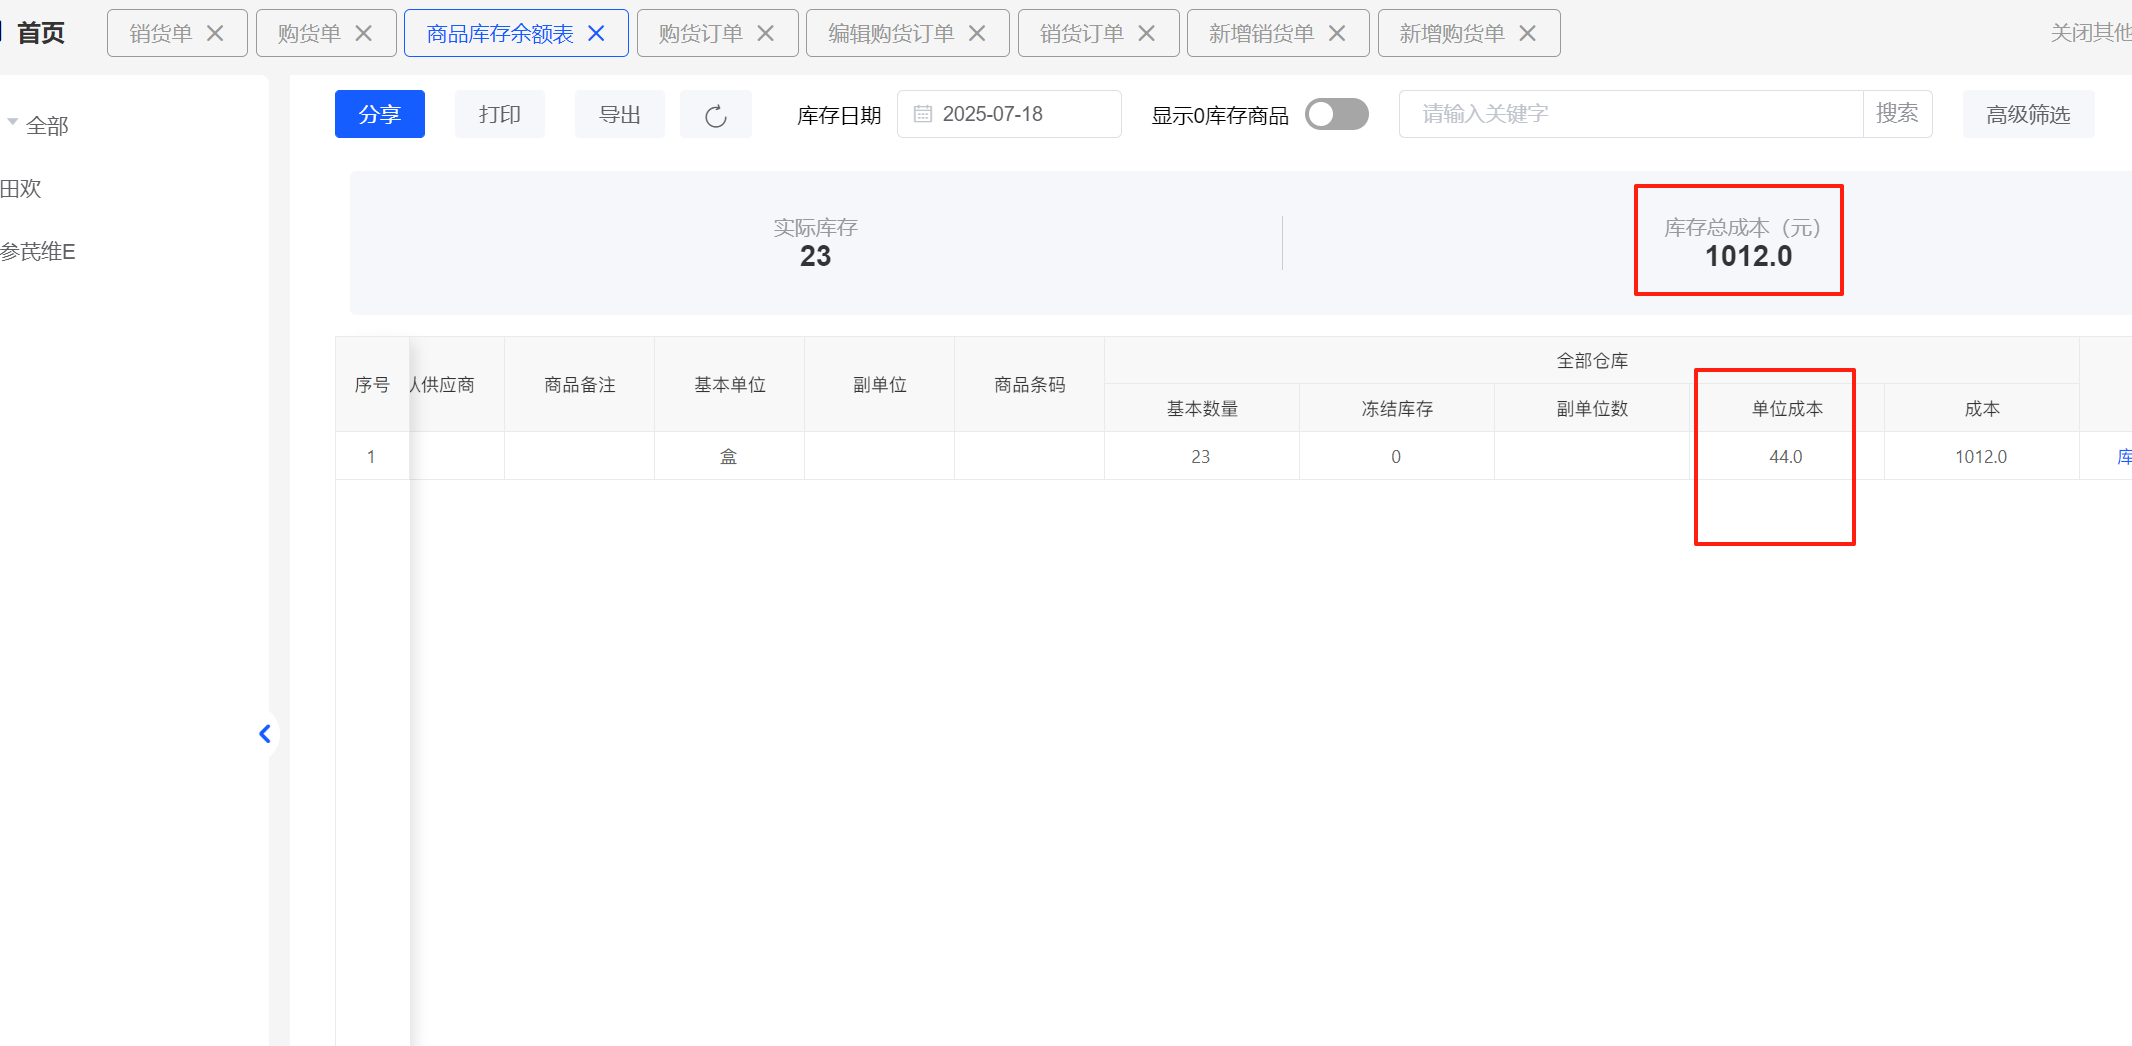Click the 打印 button
The height and width of the screenshot is (1046, 2132).
point(500,114)
